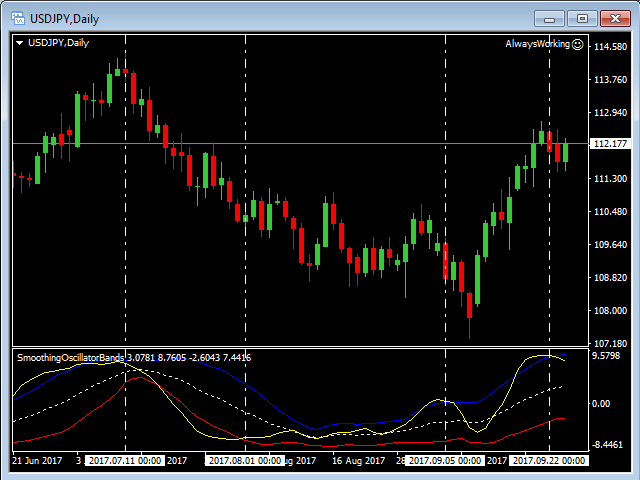Click the -8.4461 oscillator scale value
Viewport: 640px width, 480px height.
pyautogui.click(x=609, y=445)
